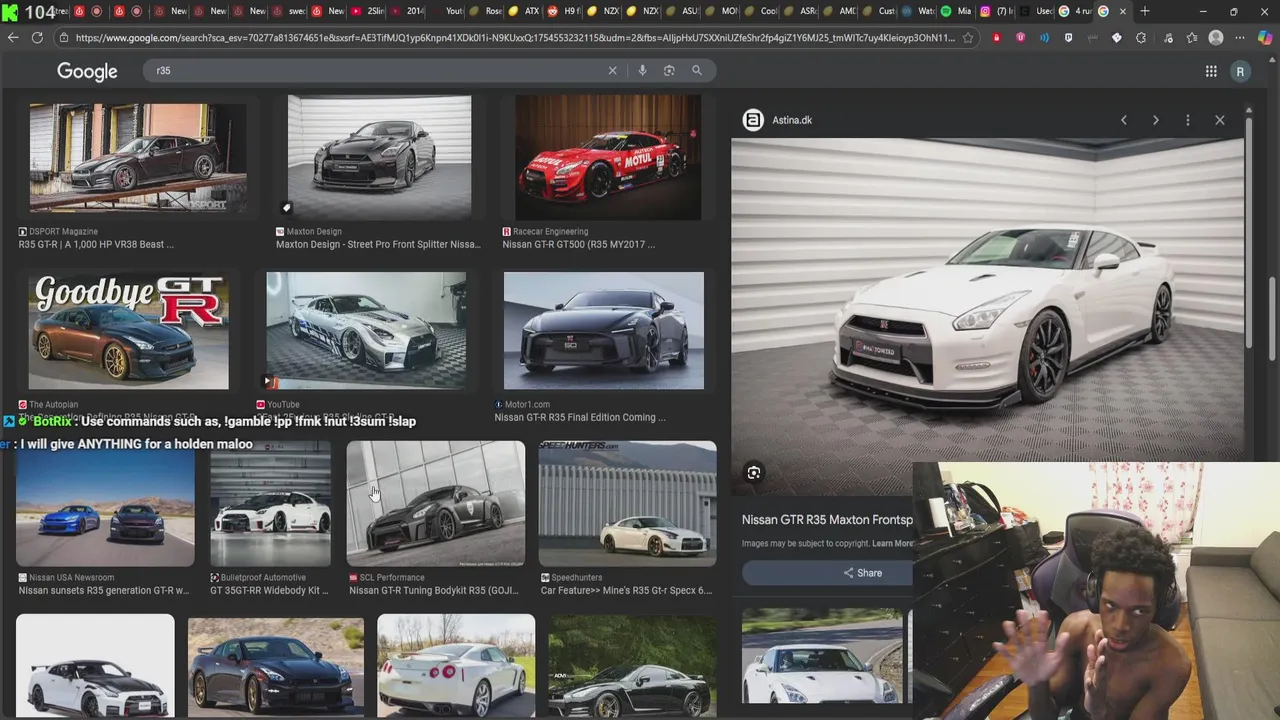The height and width of the screenshot is (720, 1280).
Task: Bookmark this page with the star icon
Action: [x=968, y=37]
